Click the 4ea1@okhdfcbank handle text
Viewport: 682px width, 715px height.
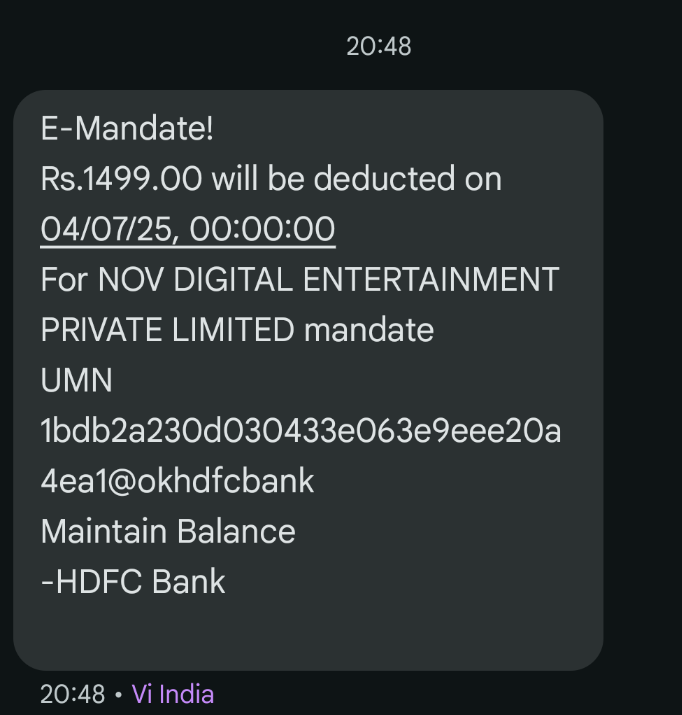click(x=177, y=481)
